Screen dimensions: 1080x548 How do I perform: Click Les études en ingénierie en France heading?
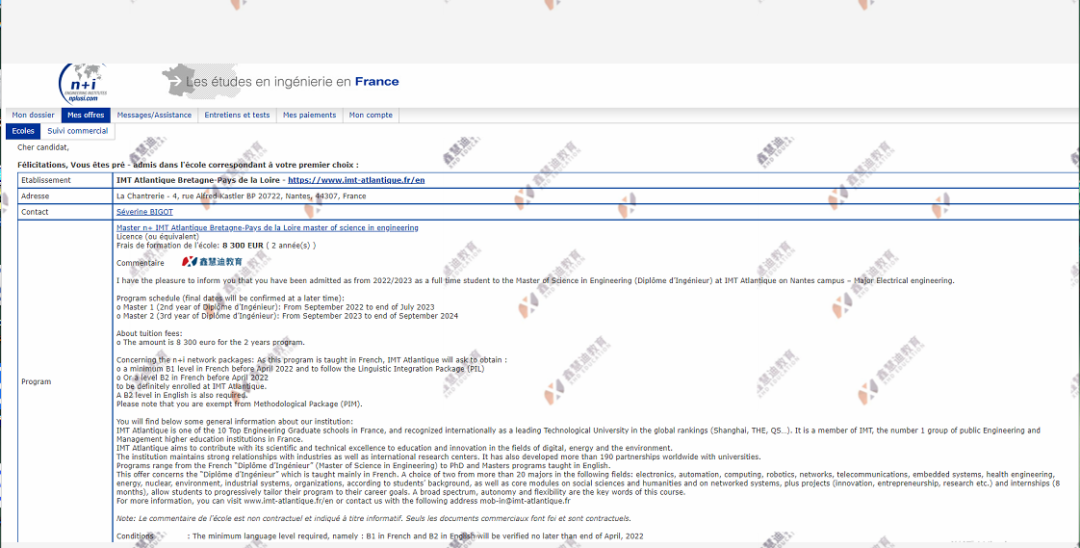pyautogui.click(x=292, y=81)
